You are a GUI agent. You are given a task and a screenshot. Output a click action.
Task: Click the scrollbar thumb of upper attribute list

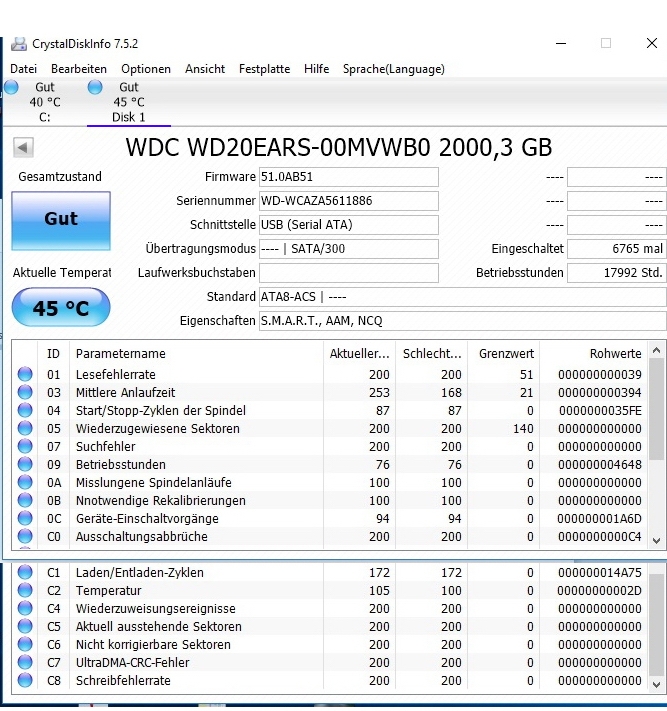click(656, 409)
